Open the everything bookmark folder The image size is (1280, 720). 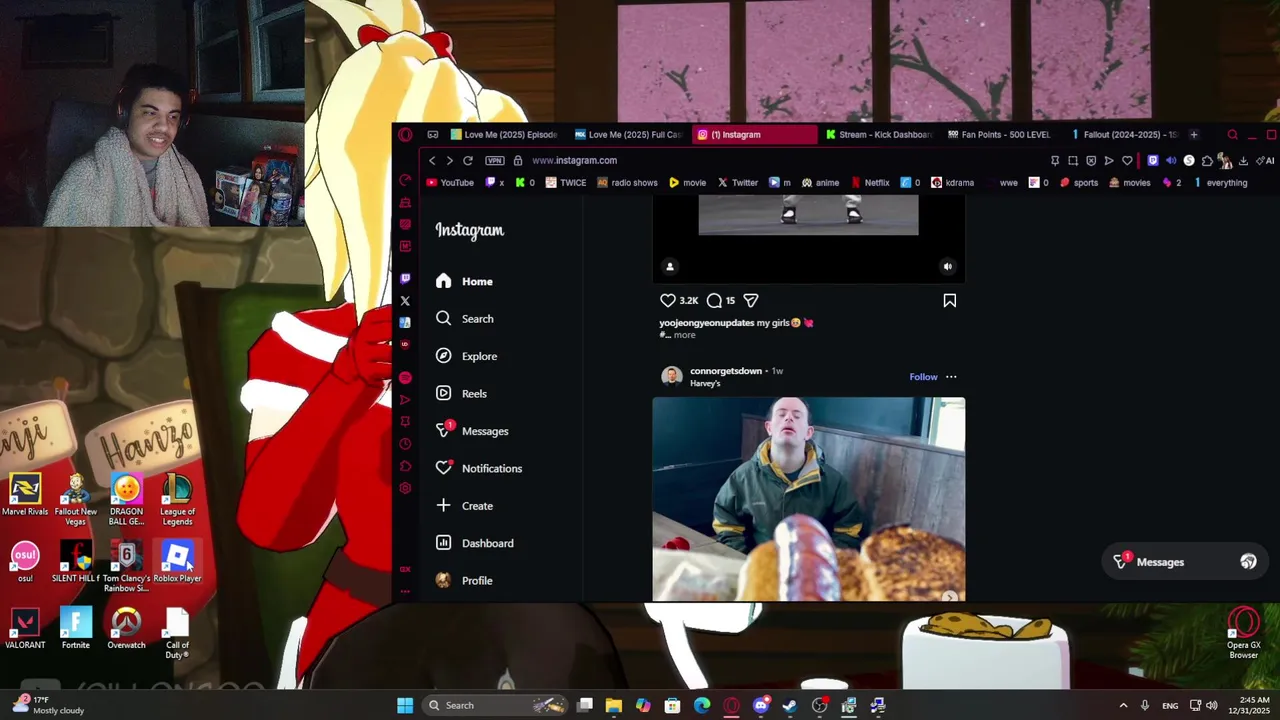click(1220, 183)
